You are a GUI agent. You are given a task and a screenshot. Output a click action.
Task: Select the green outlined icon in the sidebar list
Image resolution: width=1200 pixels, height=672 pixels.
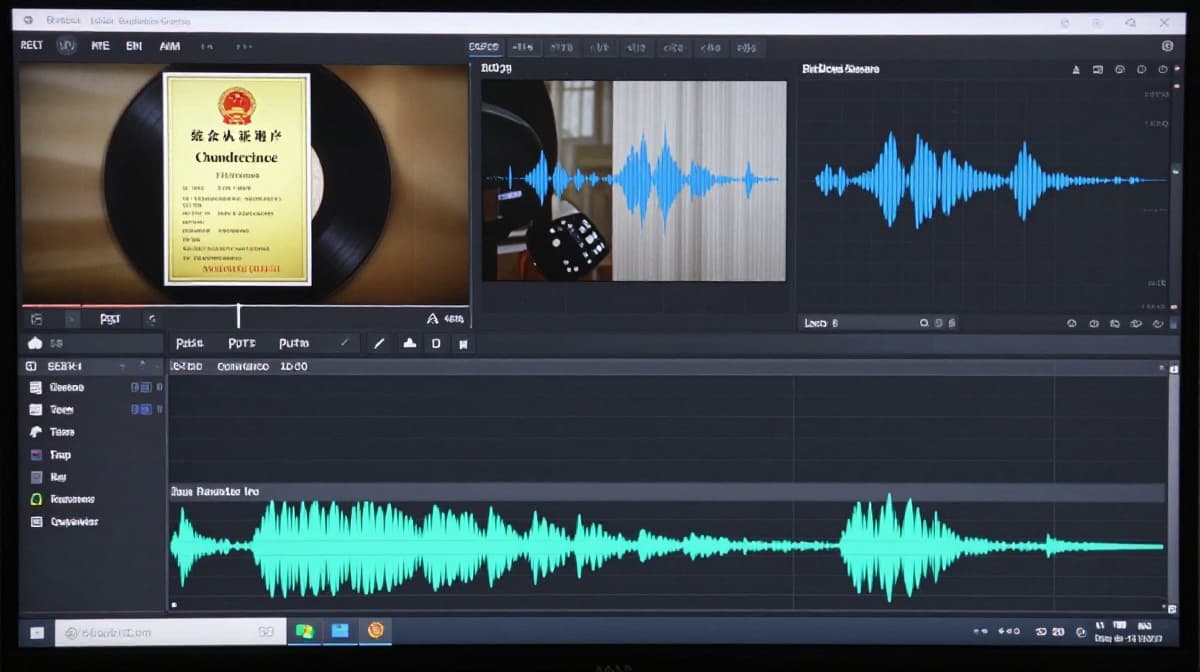36,499
